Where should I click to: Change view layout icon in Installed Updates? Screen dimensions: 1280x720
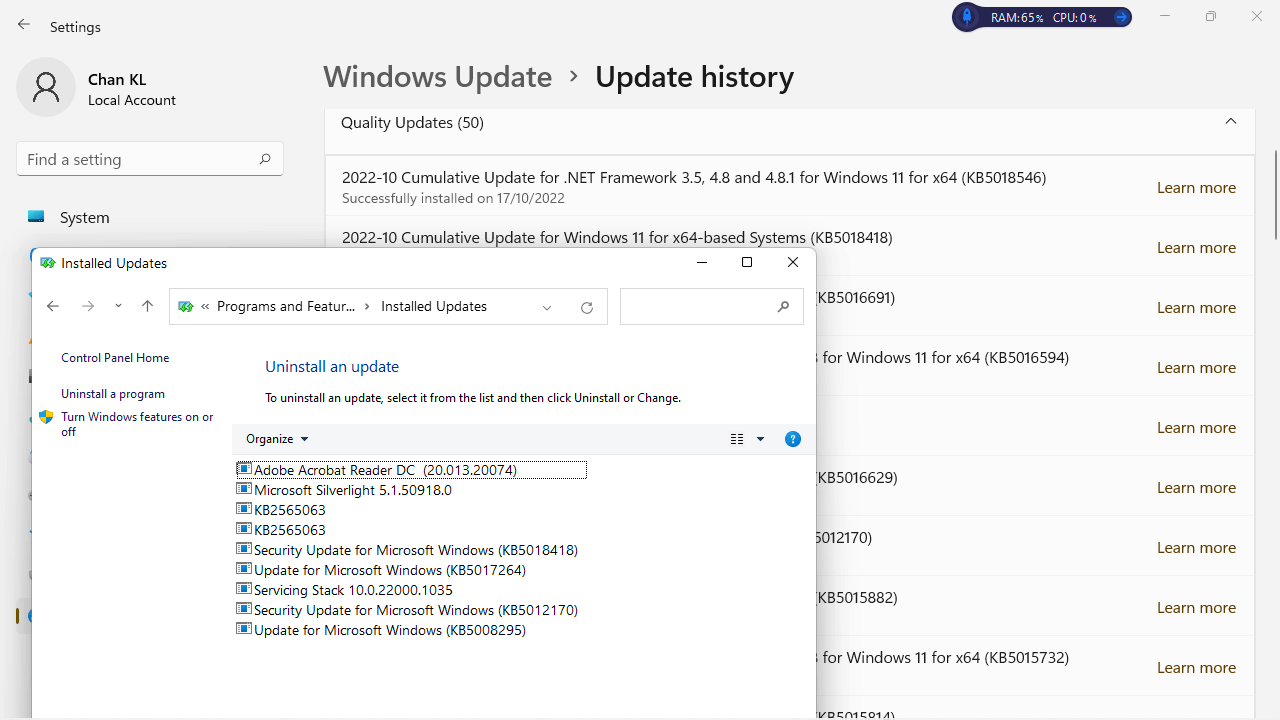click(x=737, y=439)
